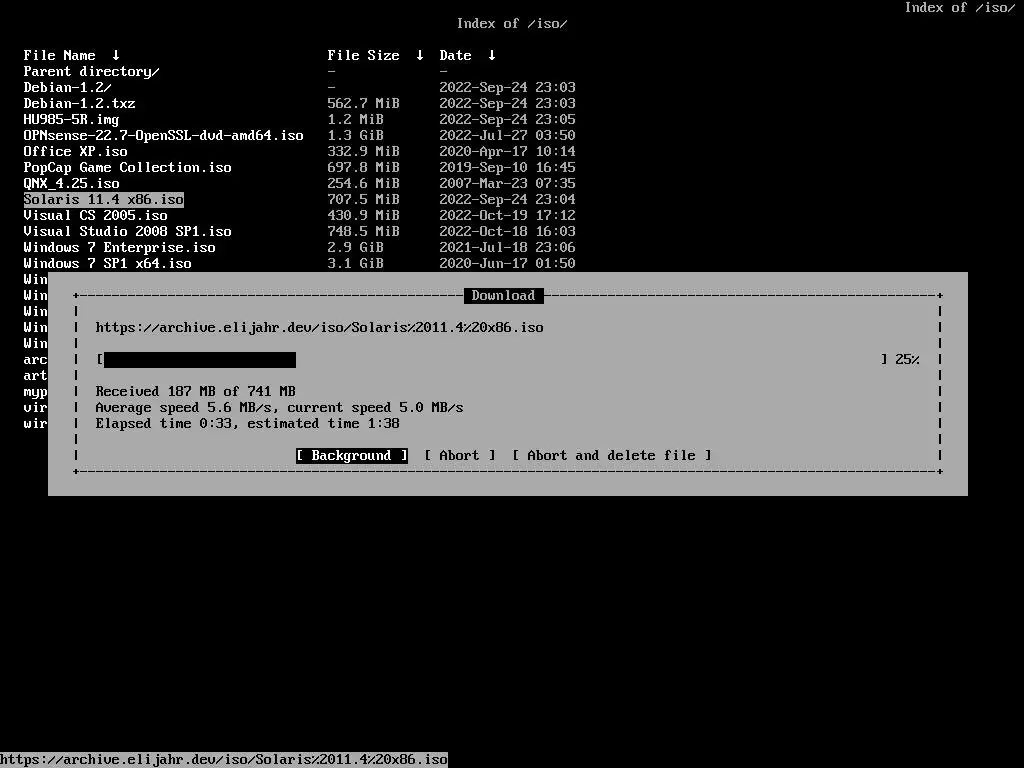Select Debian-1.2.txz file link
Viewport: 1024px width, 768px height.
80,103
